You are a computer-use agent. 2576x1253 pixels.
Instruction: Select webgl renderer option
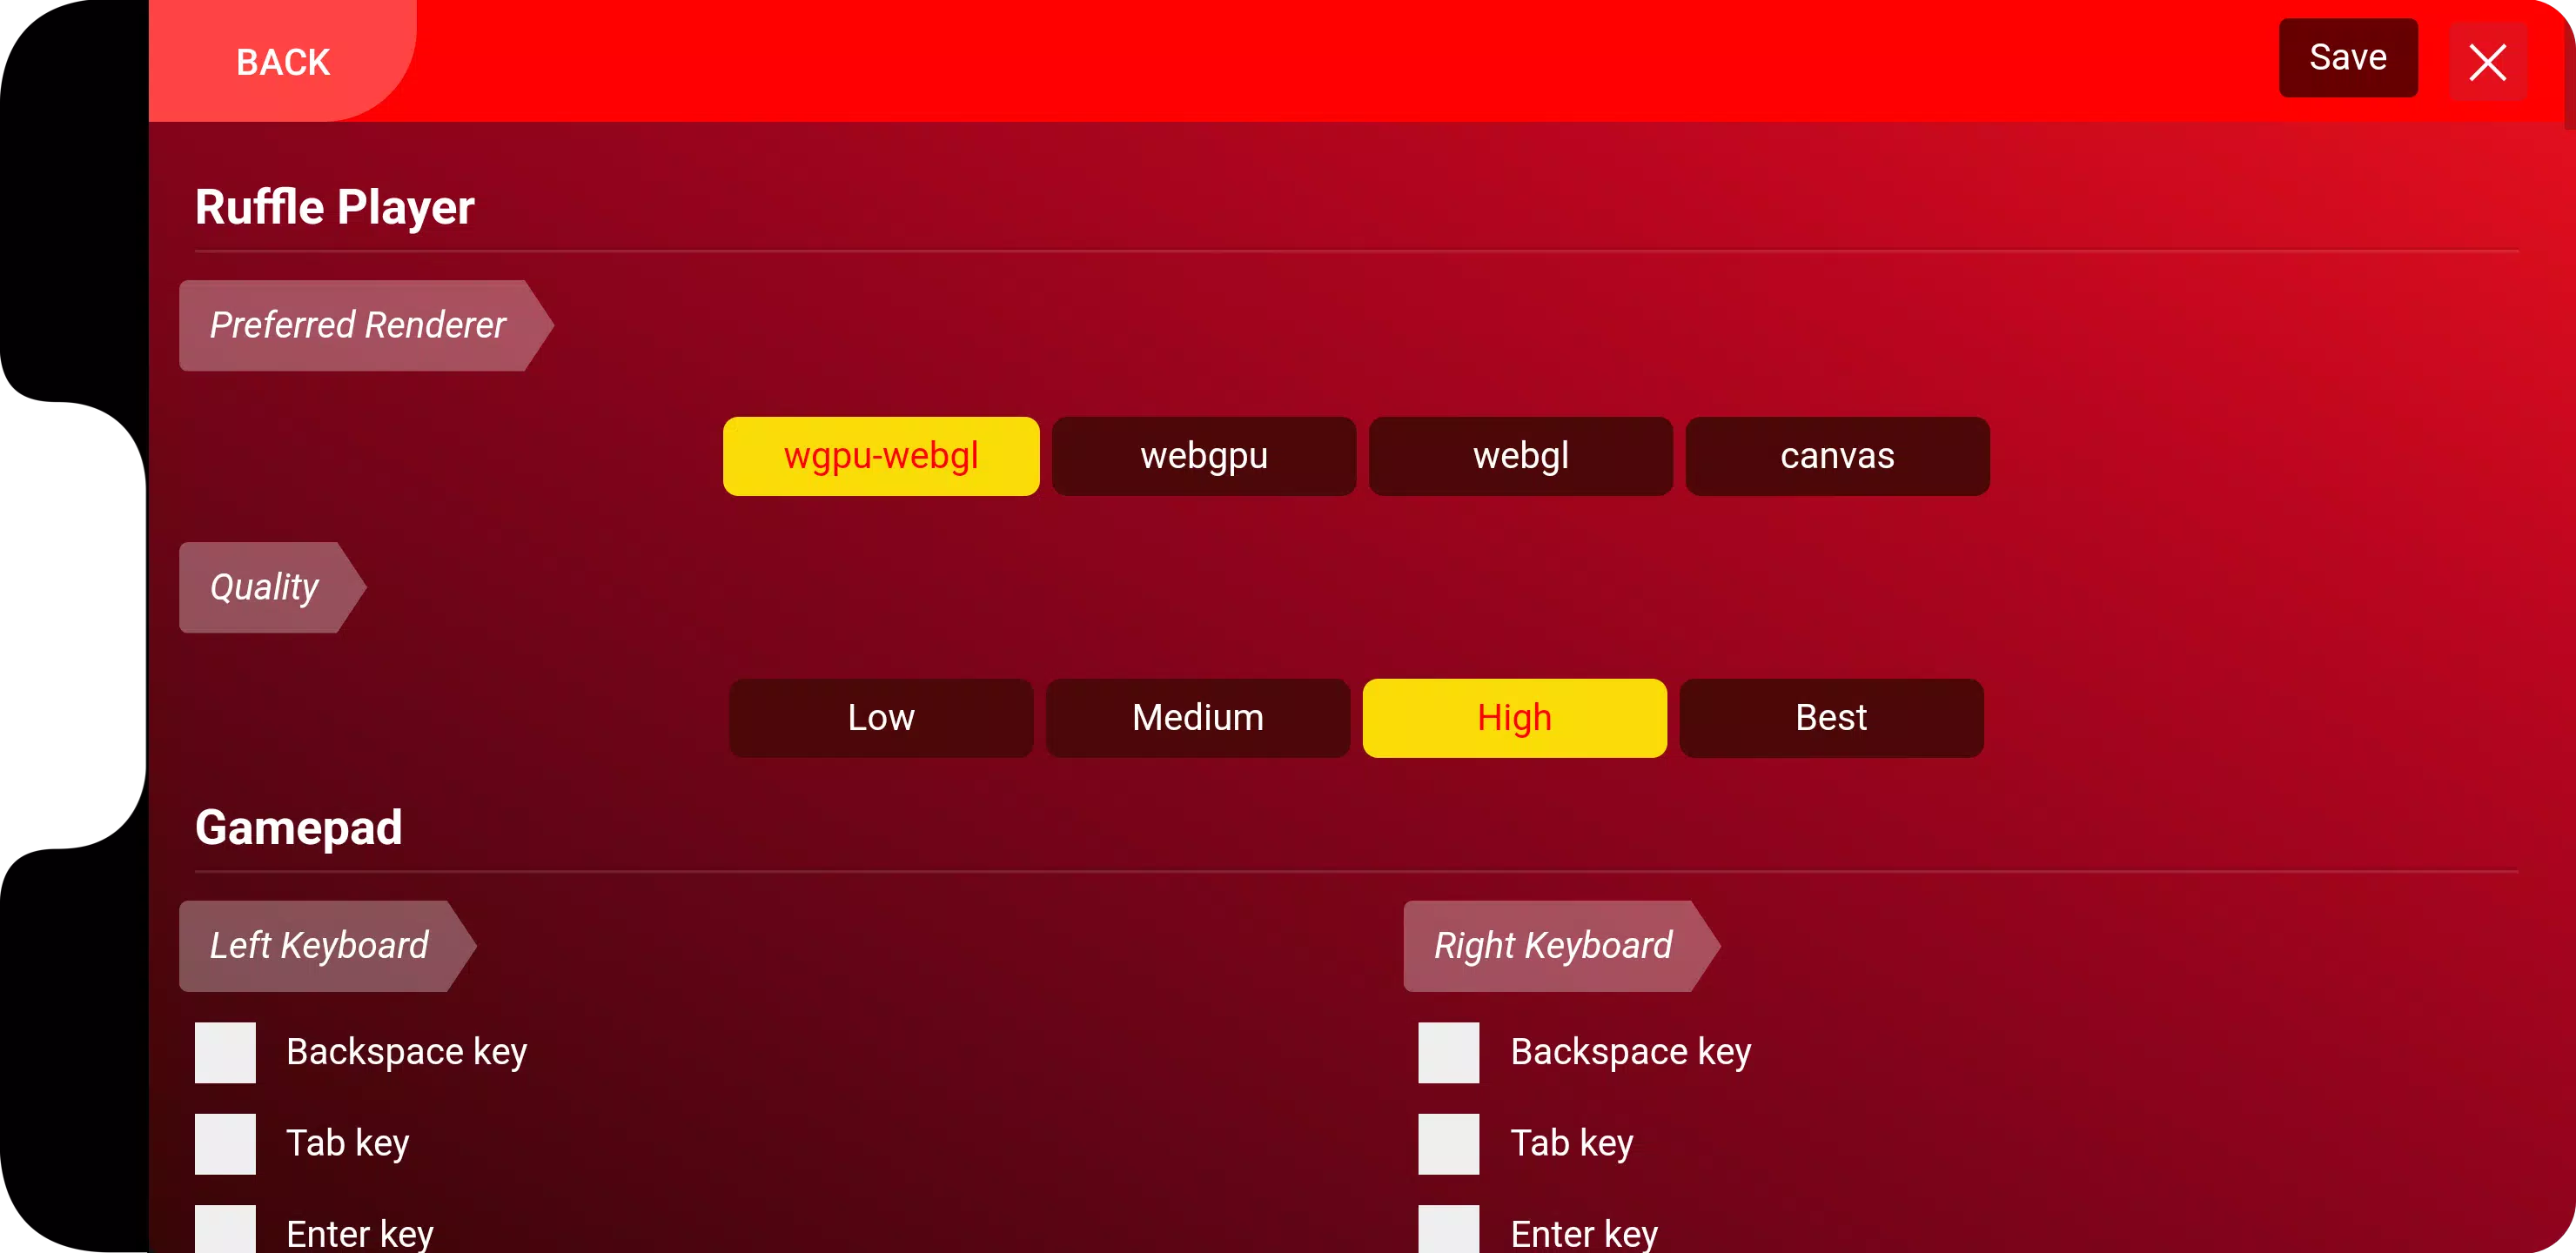(1519, 455)
